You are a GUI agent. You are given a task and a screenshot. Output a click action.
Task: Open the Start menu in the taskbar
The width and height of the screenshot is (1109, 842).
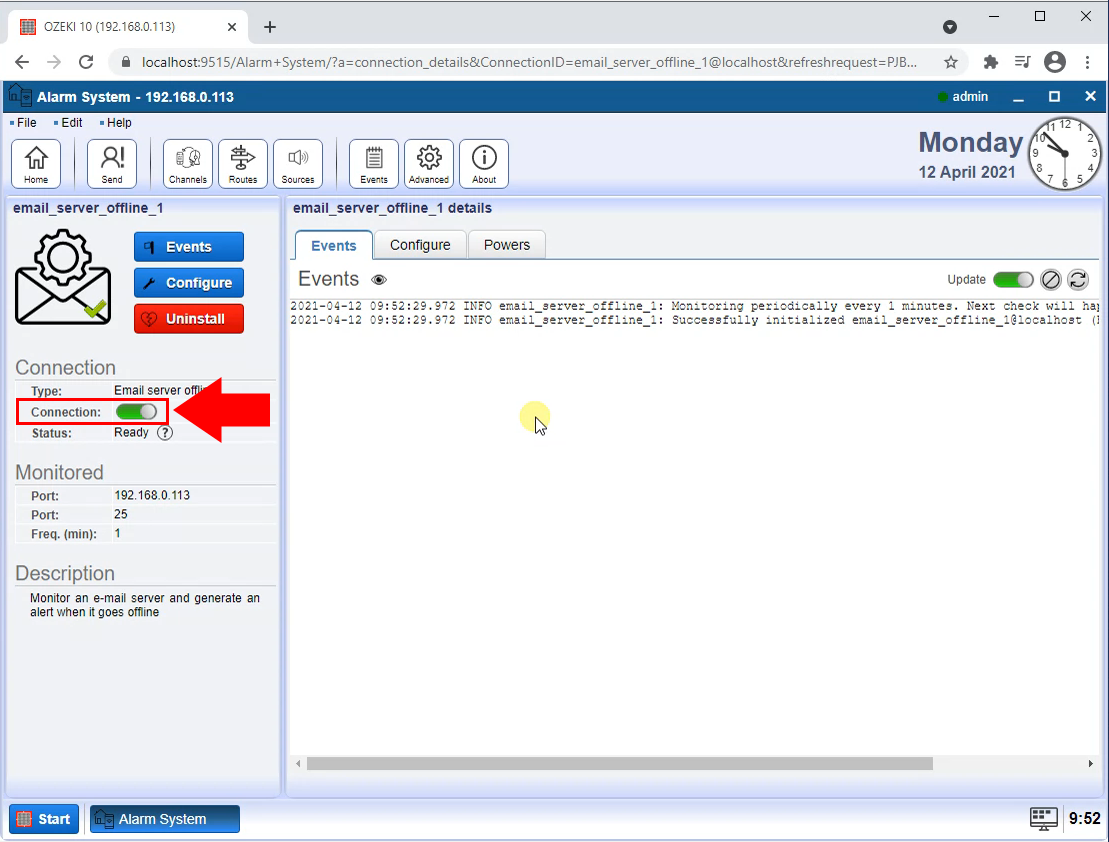[x=43, y=818]
